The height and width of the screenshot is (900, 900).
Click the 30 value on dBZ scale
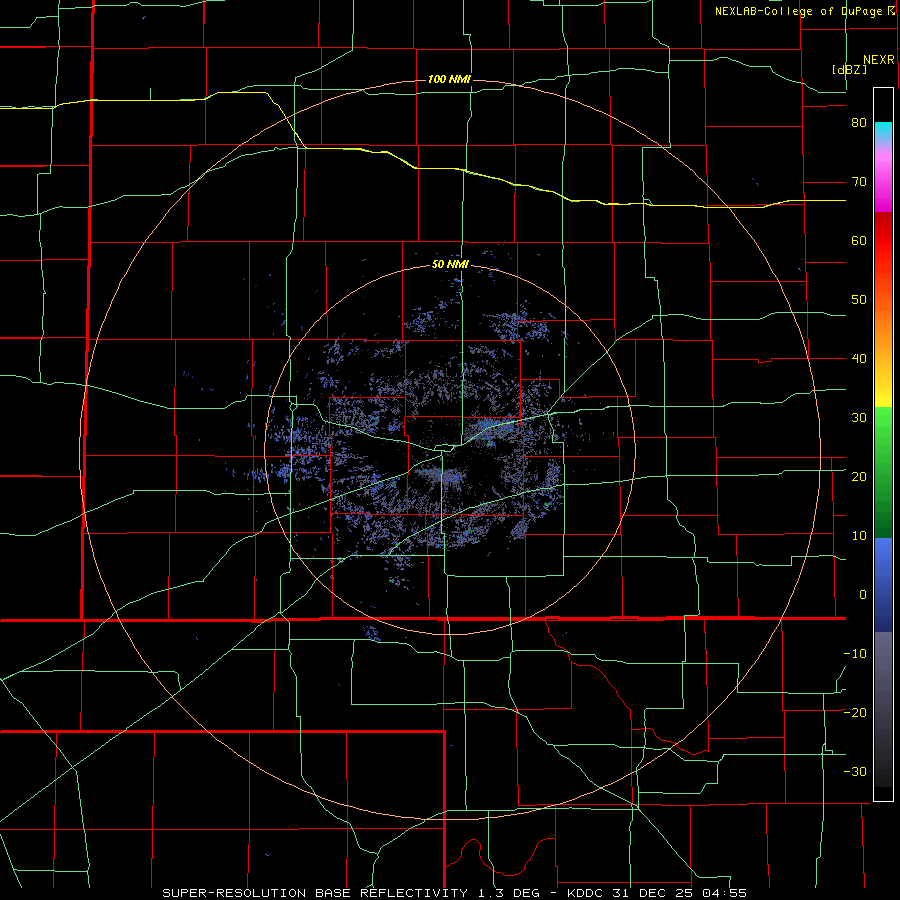pyautogui.click(x=859, y=418)
